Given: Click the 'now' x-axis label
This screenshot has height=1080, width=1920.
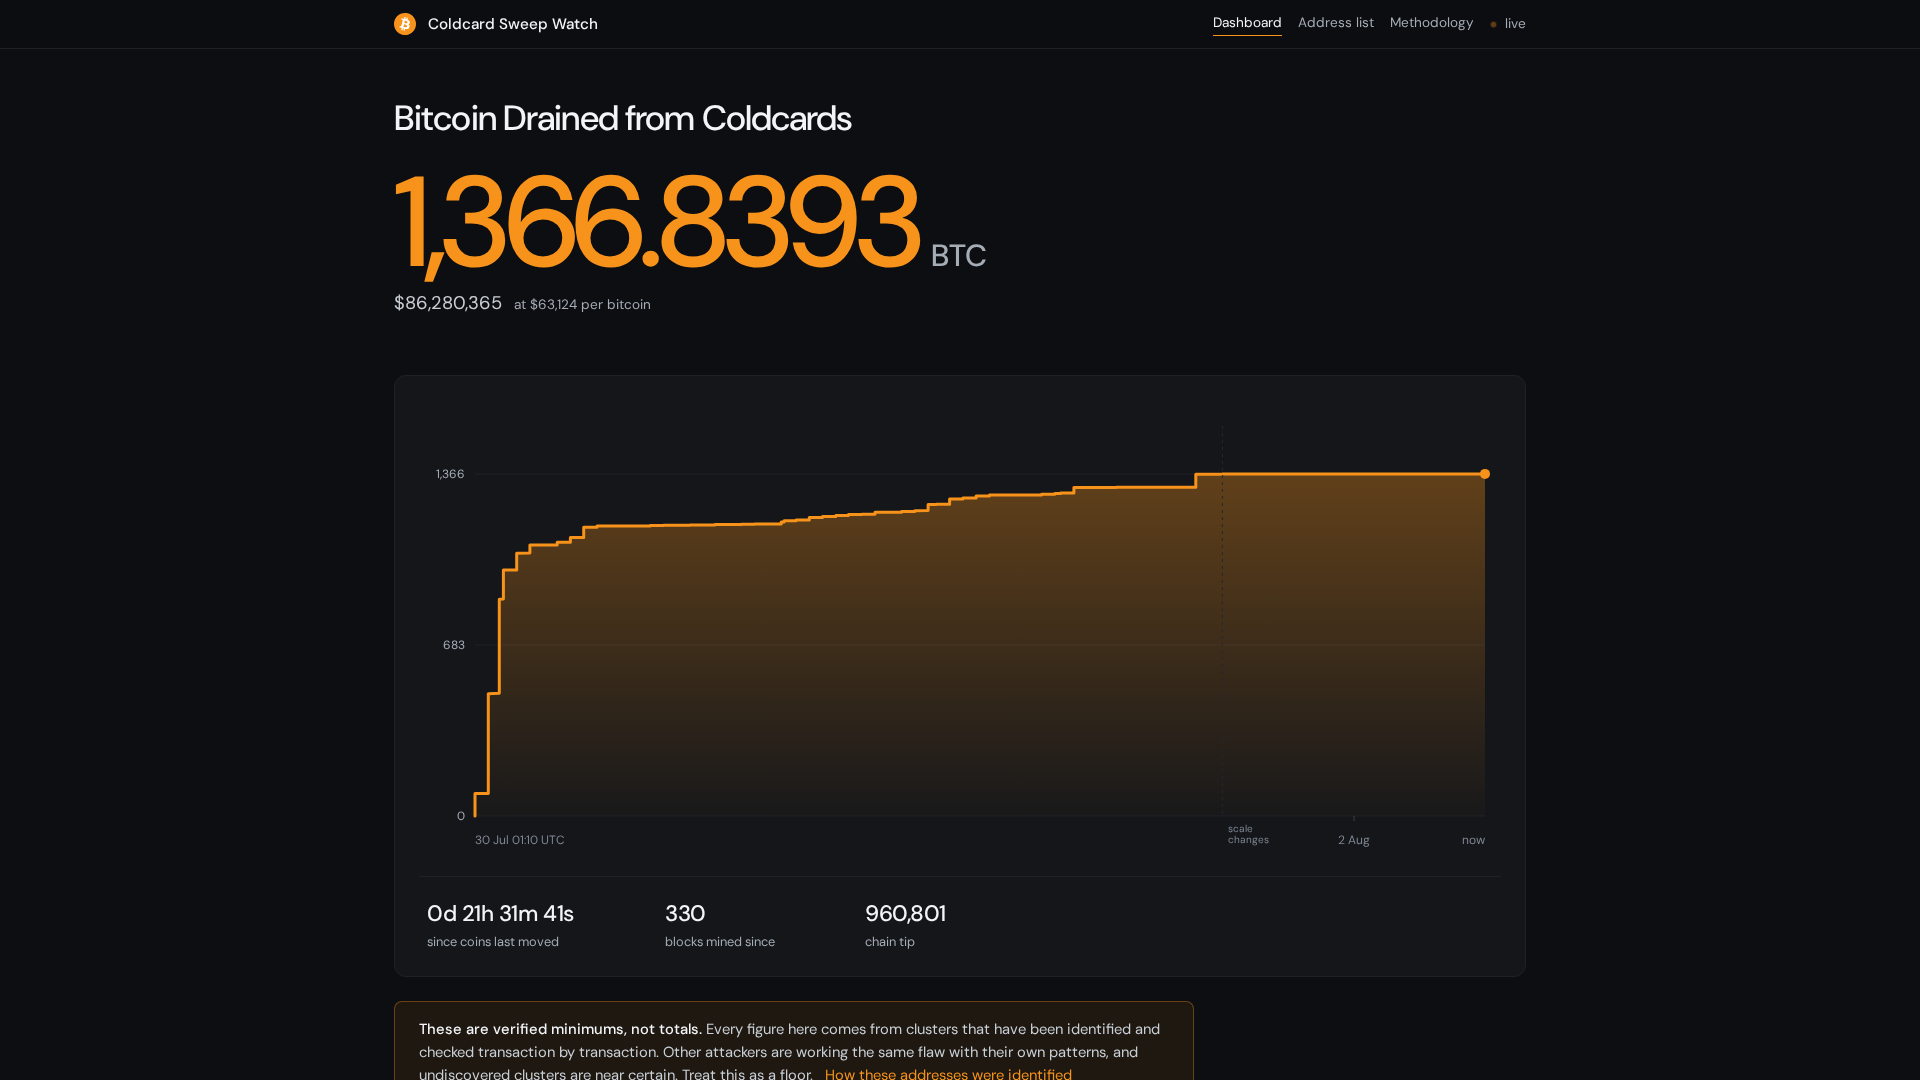Looking at the screenshot, I should click(1473, 840).
